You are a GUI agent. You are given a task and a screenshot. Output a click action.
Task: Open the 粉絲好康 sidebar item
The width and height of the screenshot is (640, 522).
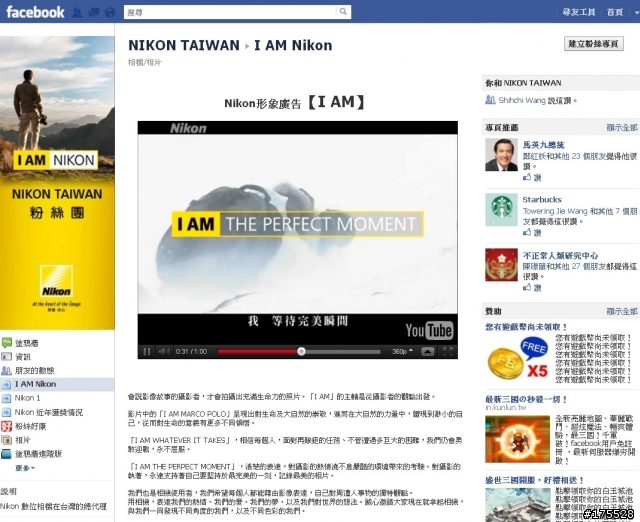[x=31, y=426]
